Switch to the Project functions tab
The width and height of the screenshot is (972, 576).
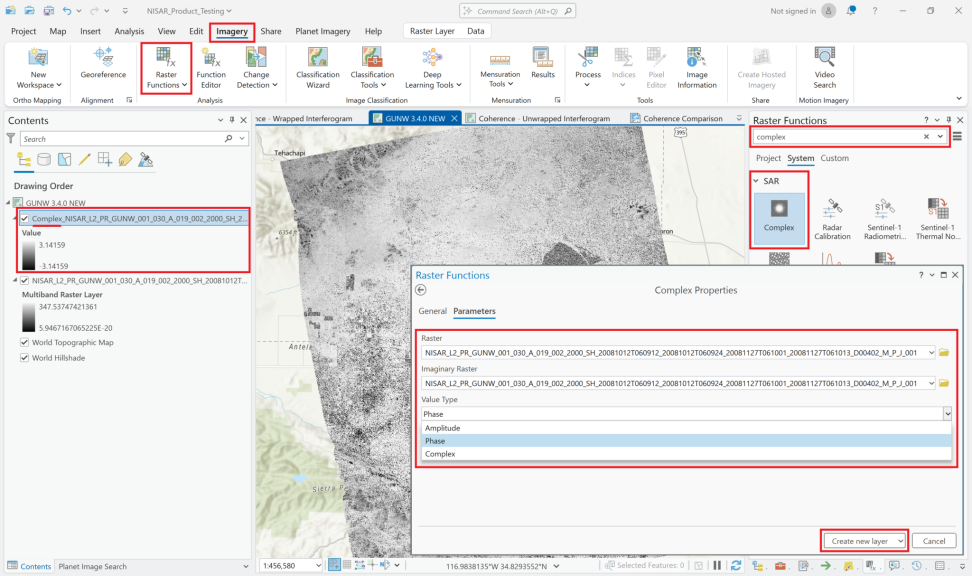768,158
